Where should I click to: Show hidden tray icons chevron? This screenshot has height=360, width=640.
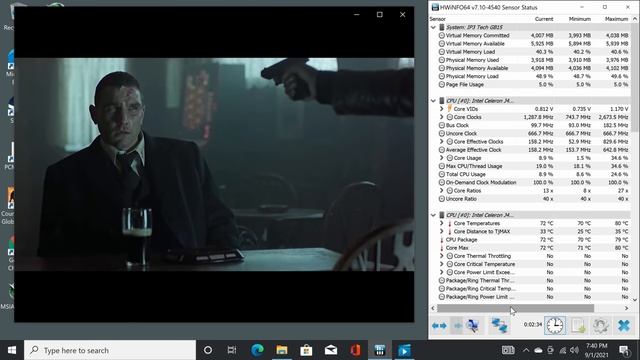526,350
